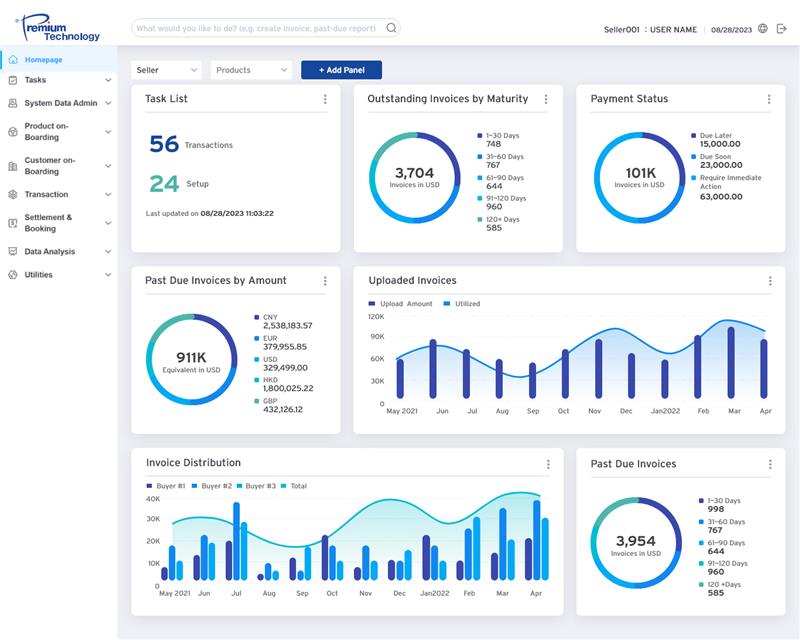This screenshot has height=640, width=800.
Task: Open Outstanding Invoices by Maturity options menu
Action: pos(546,99)
